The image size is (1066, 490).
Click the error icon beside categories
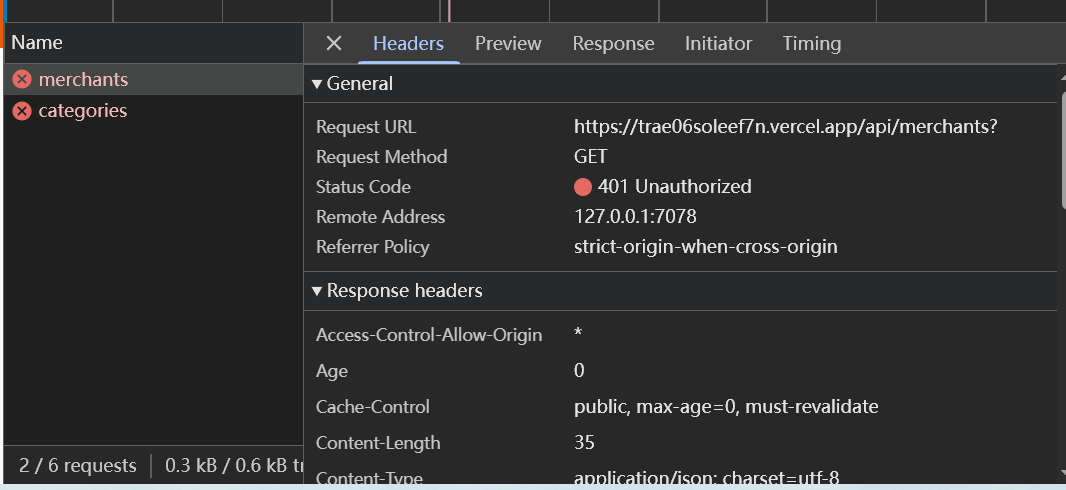pos(22,110)
